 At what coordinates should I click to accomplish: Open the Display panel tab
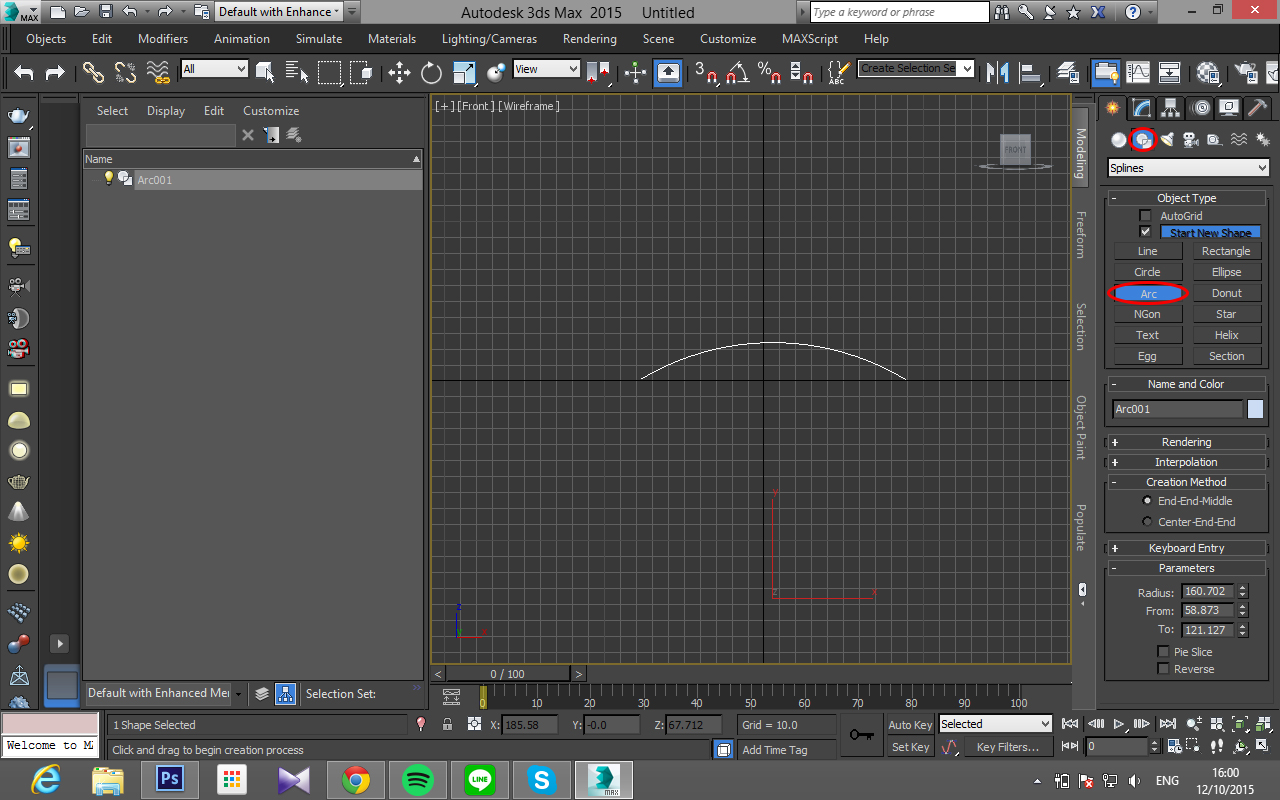(x=1229, y=108)
